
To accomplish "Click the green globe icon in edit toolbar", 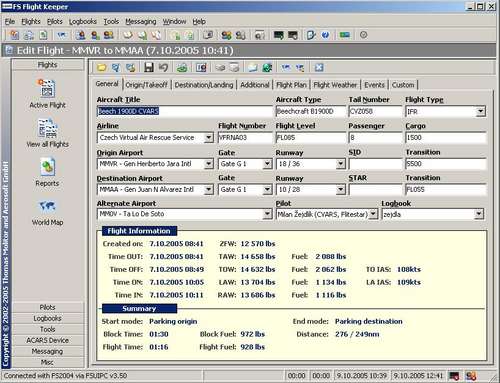I will tap(267, 68).
